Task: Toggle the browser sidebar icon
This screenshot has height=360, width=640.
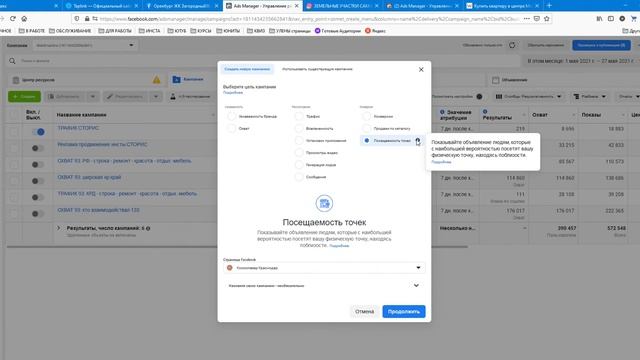Action: 611,18
